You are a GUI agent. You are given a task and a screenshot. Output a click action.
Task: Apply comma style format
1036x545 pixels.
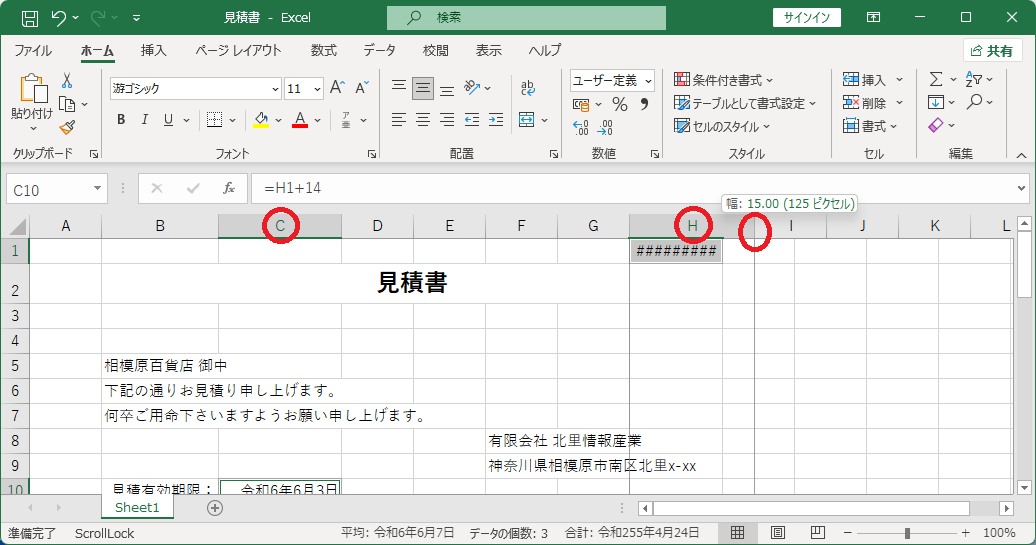coord(644,104)
